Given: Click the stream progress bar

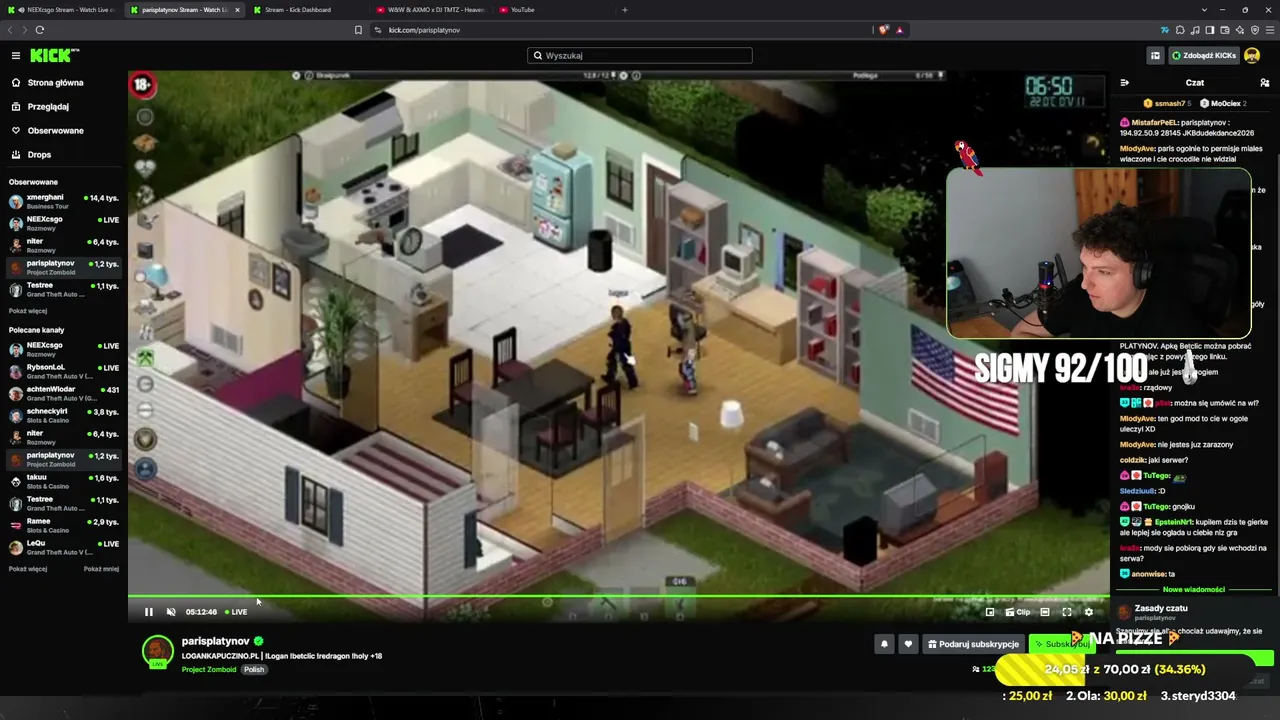Looking at the screenshot, I should (x=618, y=598).
